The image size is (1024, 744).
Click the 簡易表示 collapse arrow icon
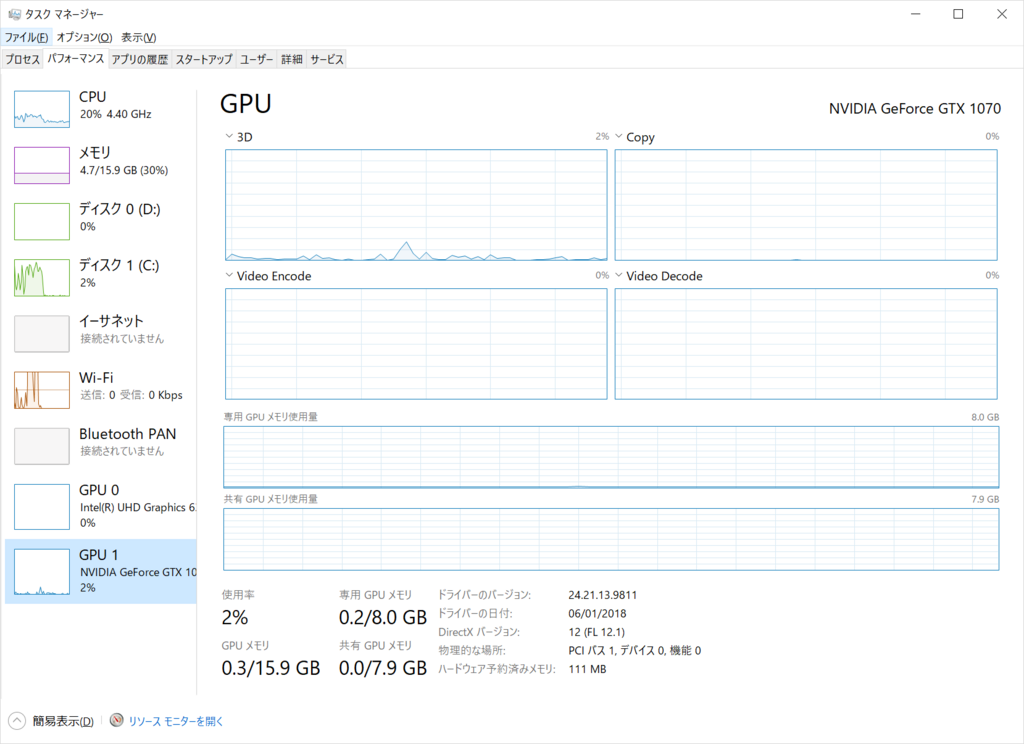point(17,720)
